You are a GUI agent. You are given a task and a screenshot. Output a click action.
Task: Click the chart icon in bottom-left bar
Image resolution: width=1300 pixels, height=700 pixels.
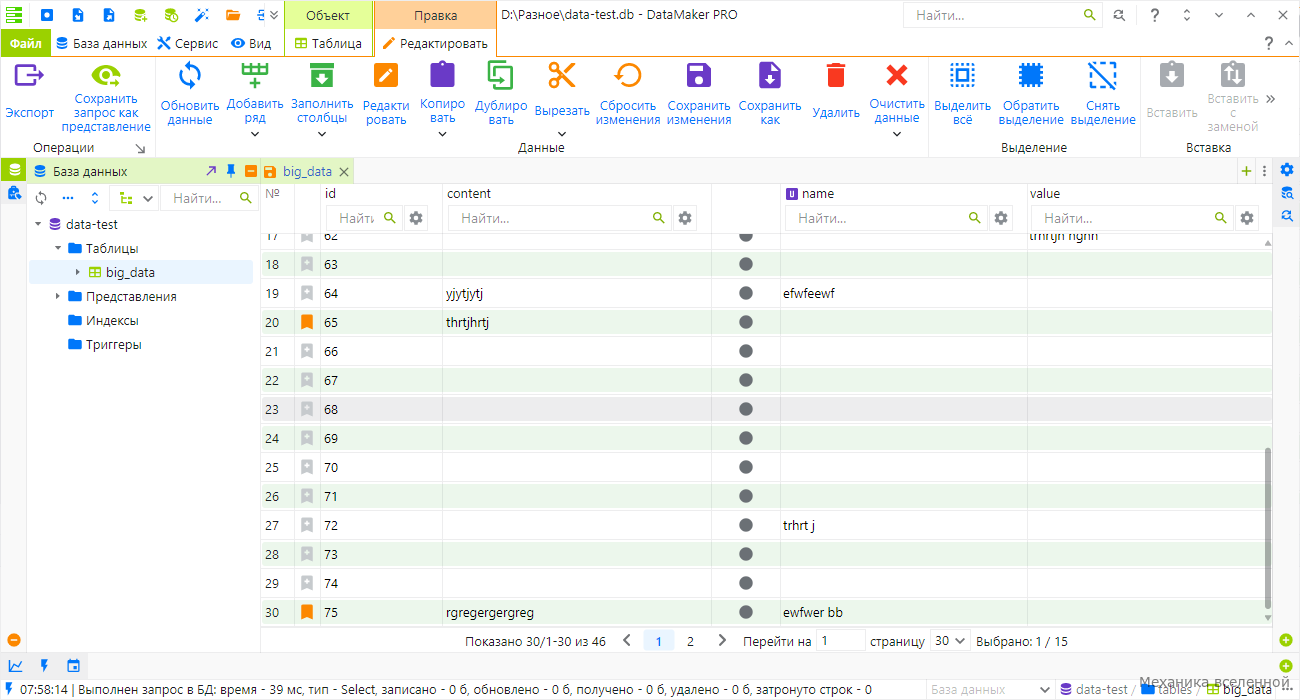point(15,665)
